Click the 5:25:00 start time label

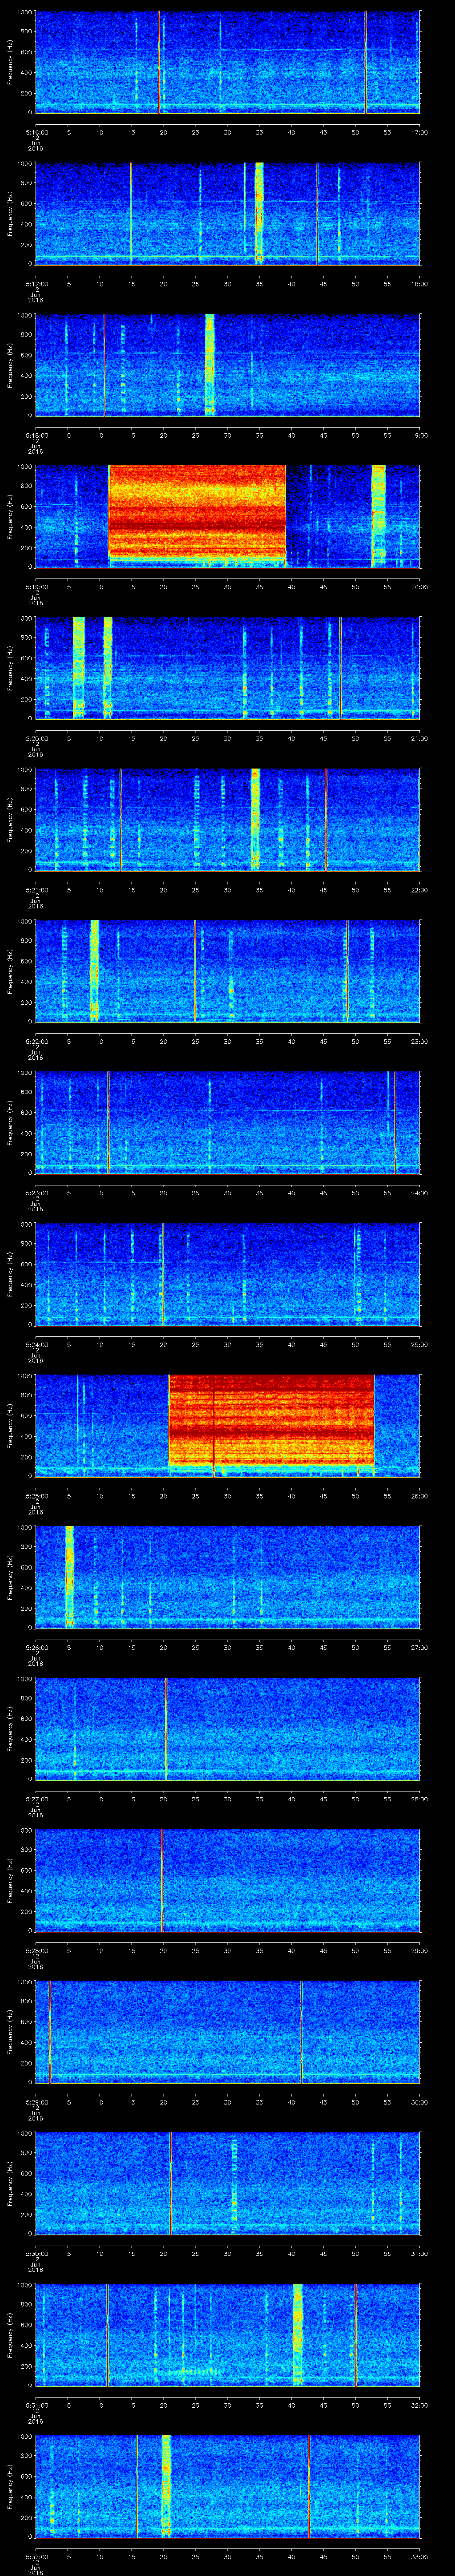36,1496
